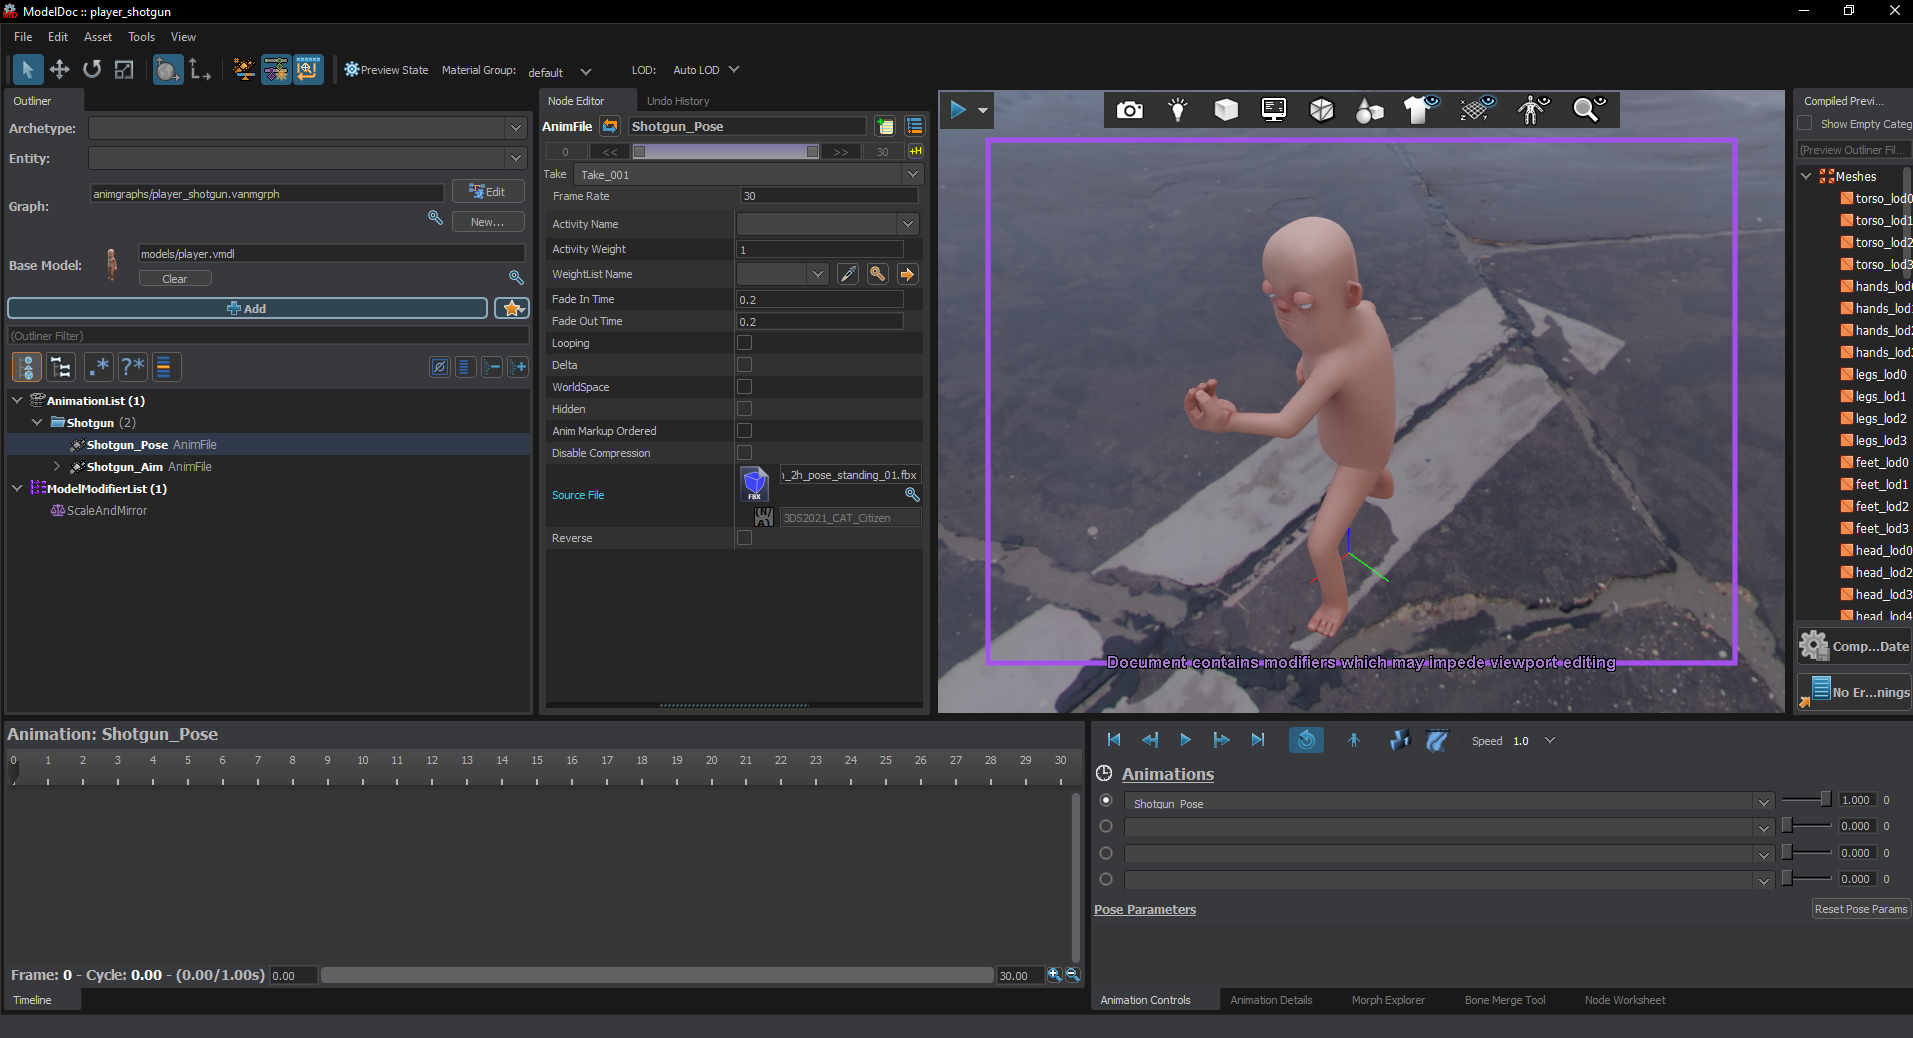Click the frame input field showing 0.00
Screen dimensions: 1913x1038
click(291, 975)
